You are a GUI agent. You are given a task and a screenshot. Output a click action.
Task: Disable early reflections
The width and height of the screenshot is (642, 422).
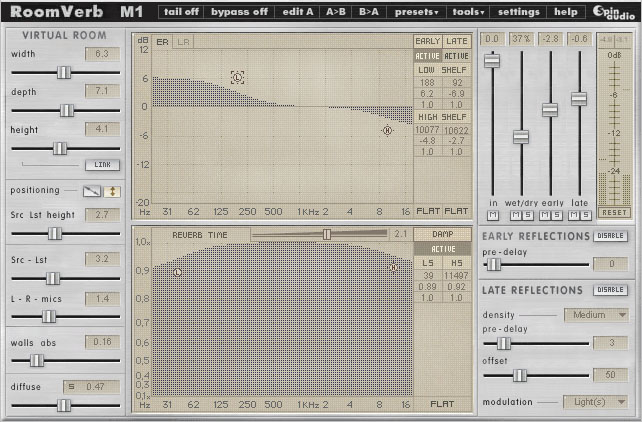tap(610, 236)
